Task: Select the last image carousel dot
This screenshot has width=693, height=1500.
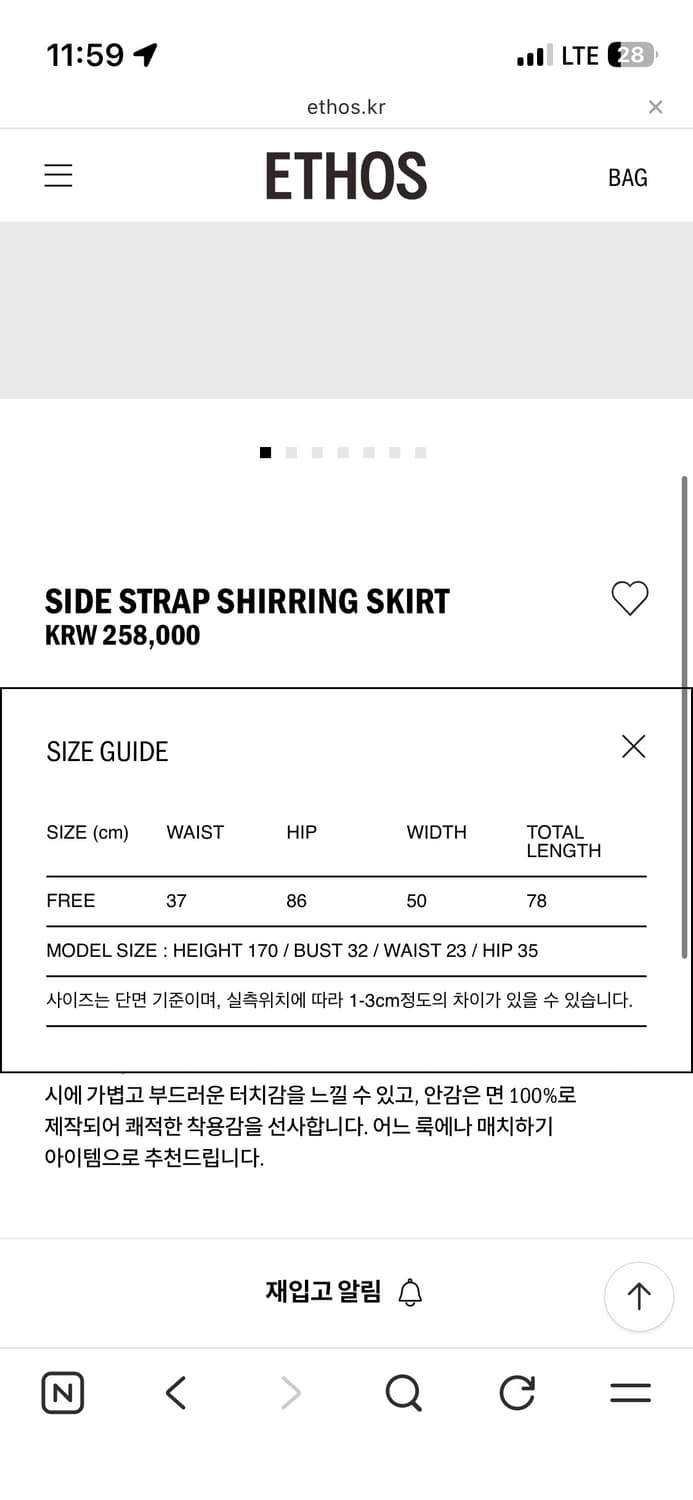Action: coord(421,453)
